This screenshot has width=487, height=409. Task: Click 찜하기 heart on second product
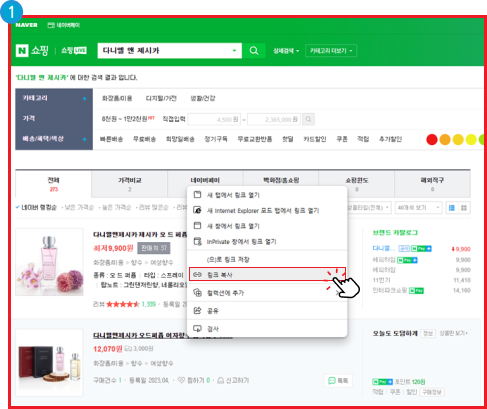194,380
